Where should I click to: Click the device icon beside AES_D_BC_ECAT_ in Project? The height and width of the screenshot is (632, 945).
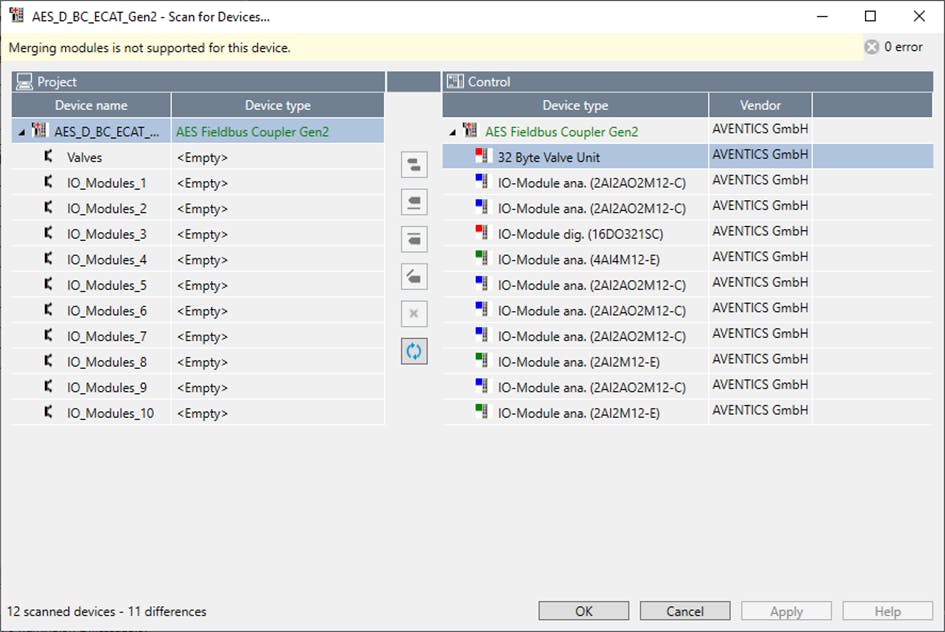pos(39,130)
